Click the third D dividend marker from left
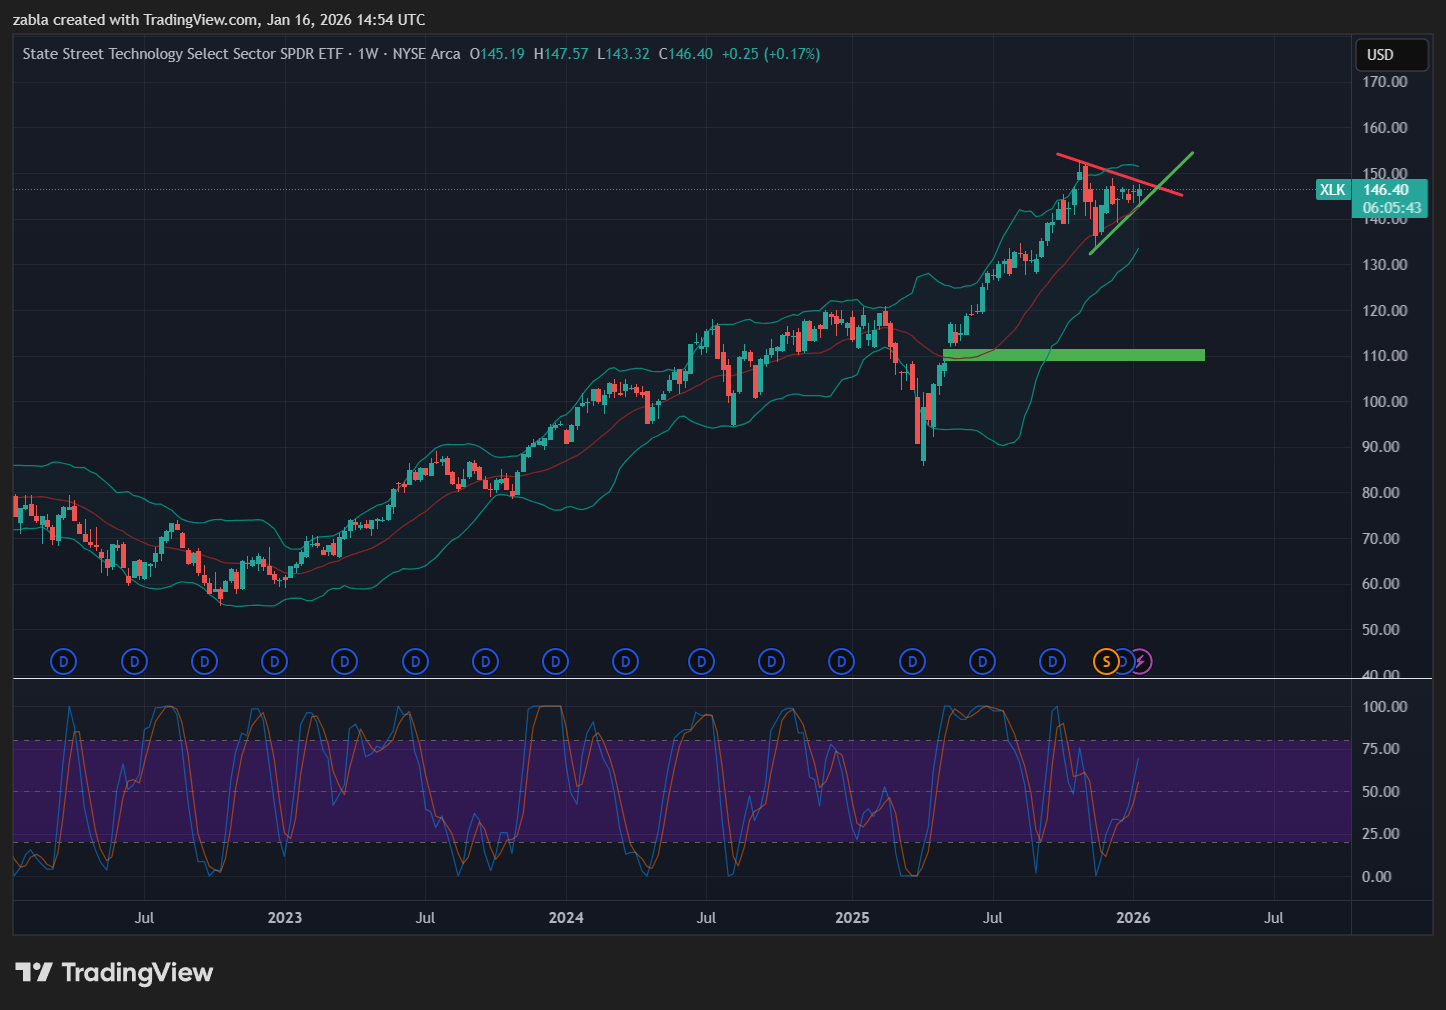This screenshot has height=1010, width=1446. point(204,661)
